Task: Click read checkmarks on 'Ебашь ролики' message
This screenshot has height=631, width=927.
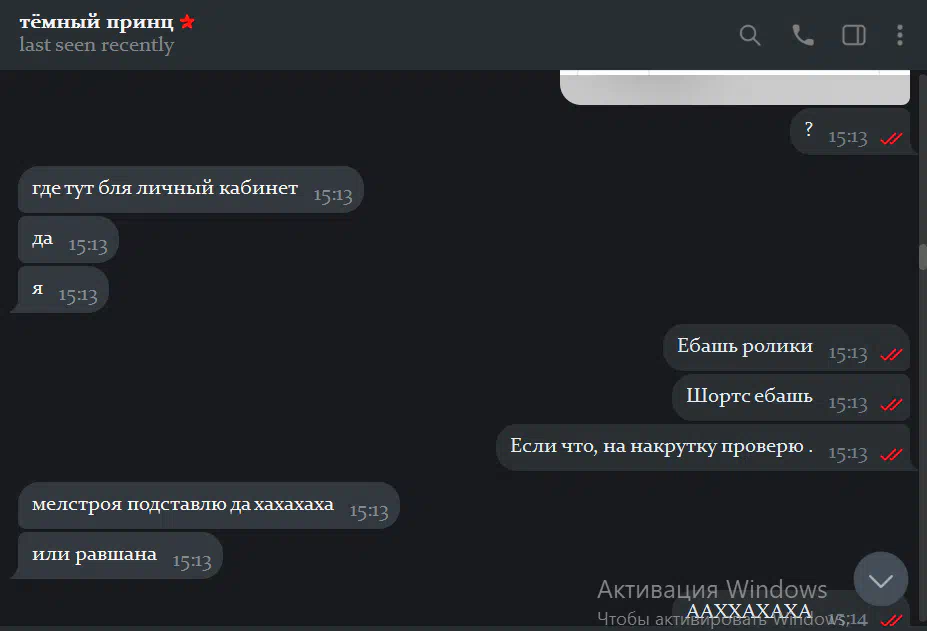Action: [891, 354]
